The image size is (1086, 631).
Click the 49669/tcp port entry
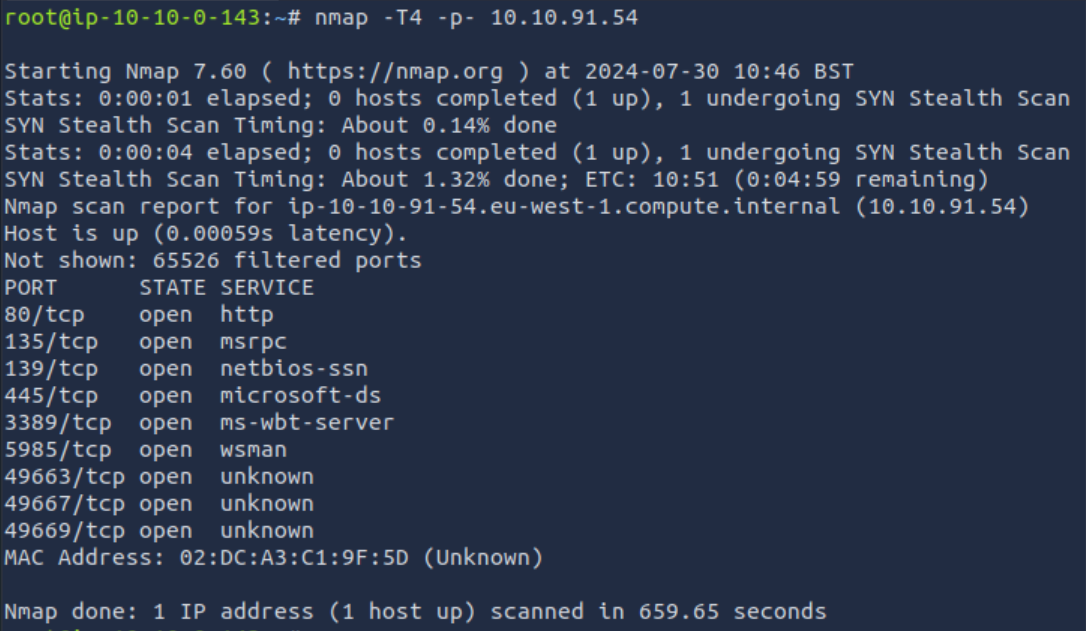click(65, 530)
